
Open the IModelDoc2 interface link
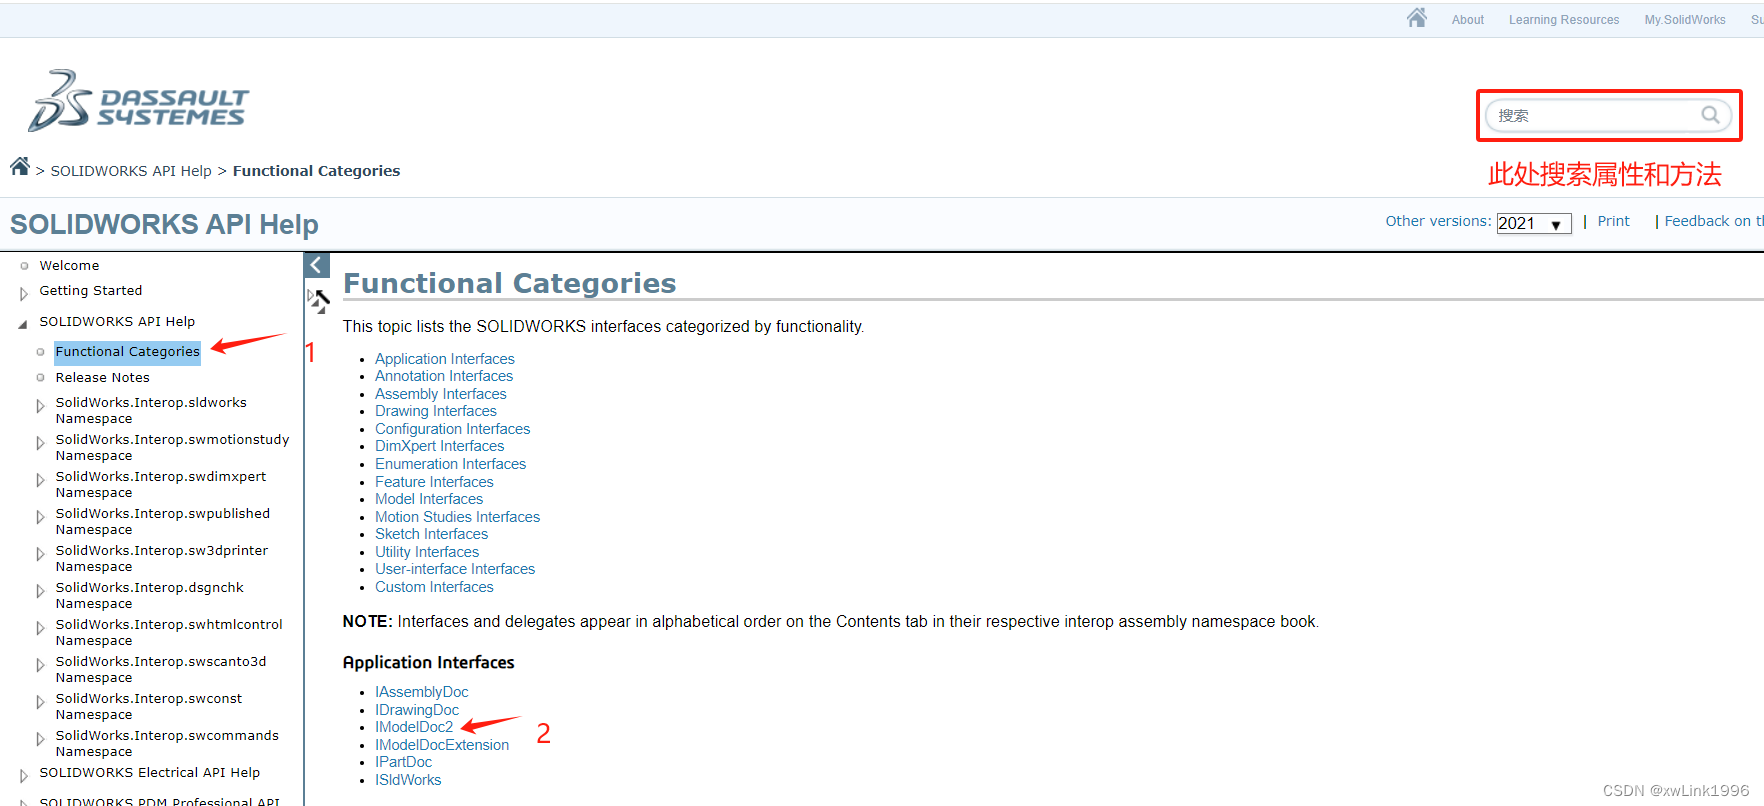click(x=414, y=727)
